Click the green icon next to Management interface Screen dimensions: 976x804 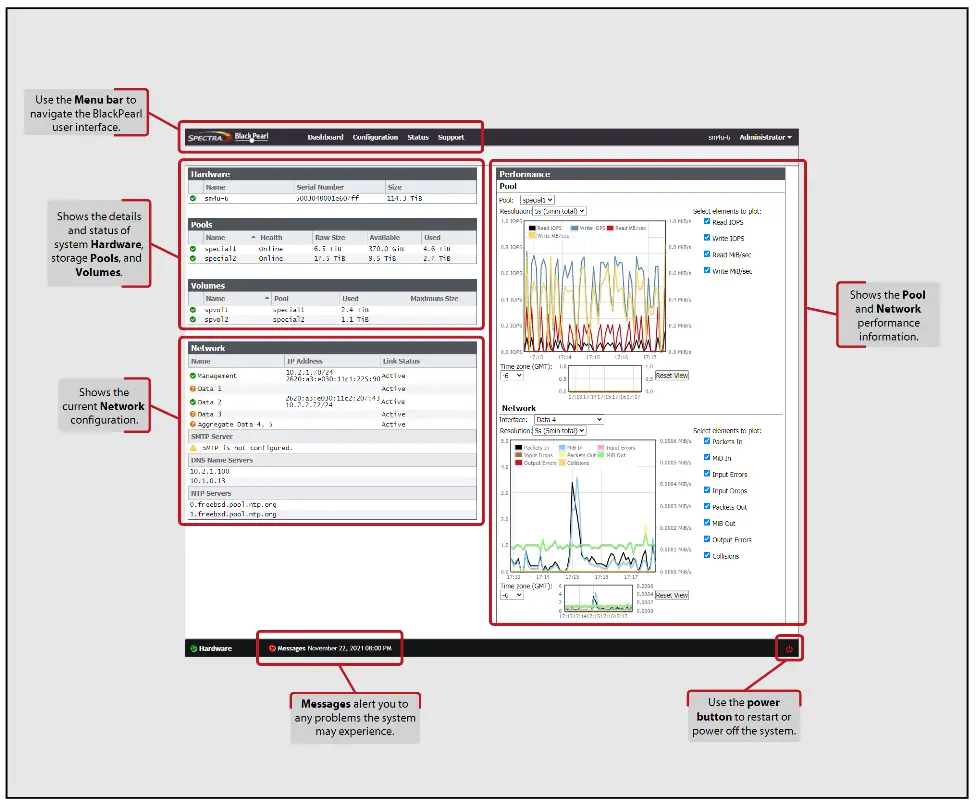pos(193,375)
